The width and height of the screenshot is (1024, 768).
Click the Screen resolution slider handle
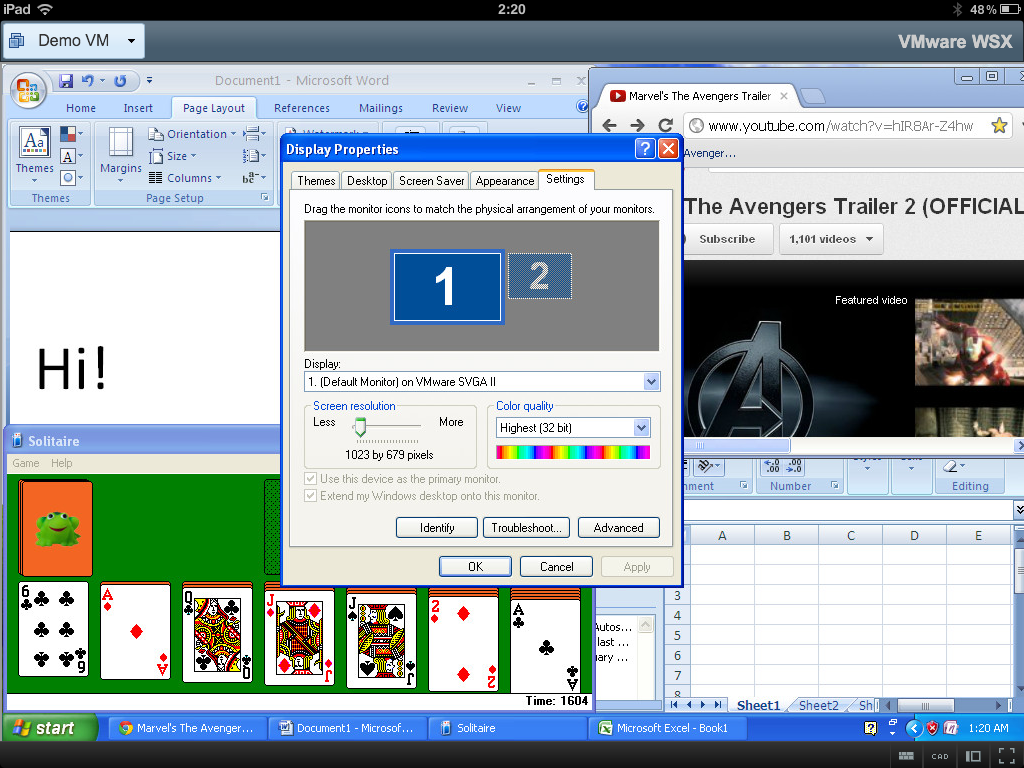[x=360, y=427]
